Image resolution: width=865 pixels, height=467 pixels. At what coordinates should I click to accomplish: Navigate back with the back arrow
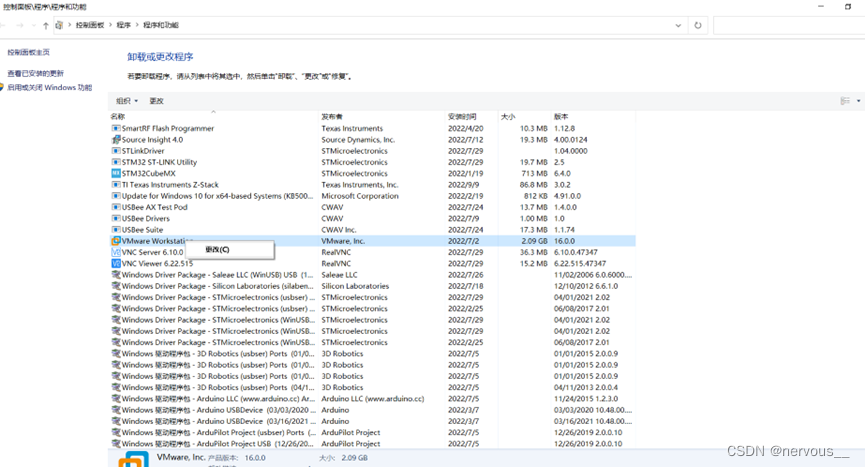[x=3, y=25]
